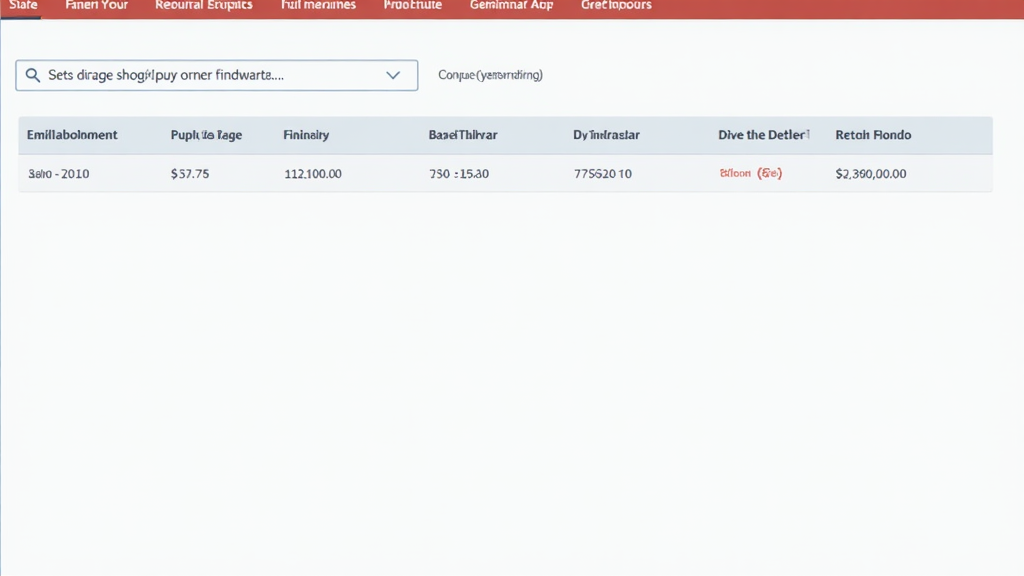Click the 'Conque(yememding)' link
Image resolution: width=1024 pixels, height=576 pixels.
click(490, 75)
